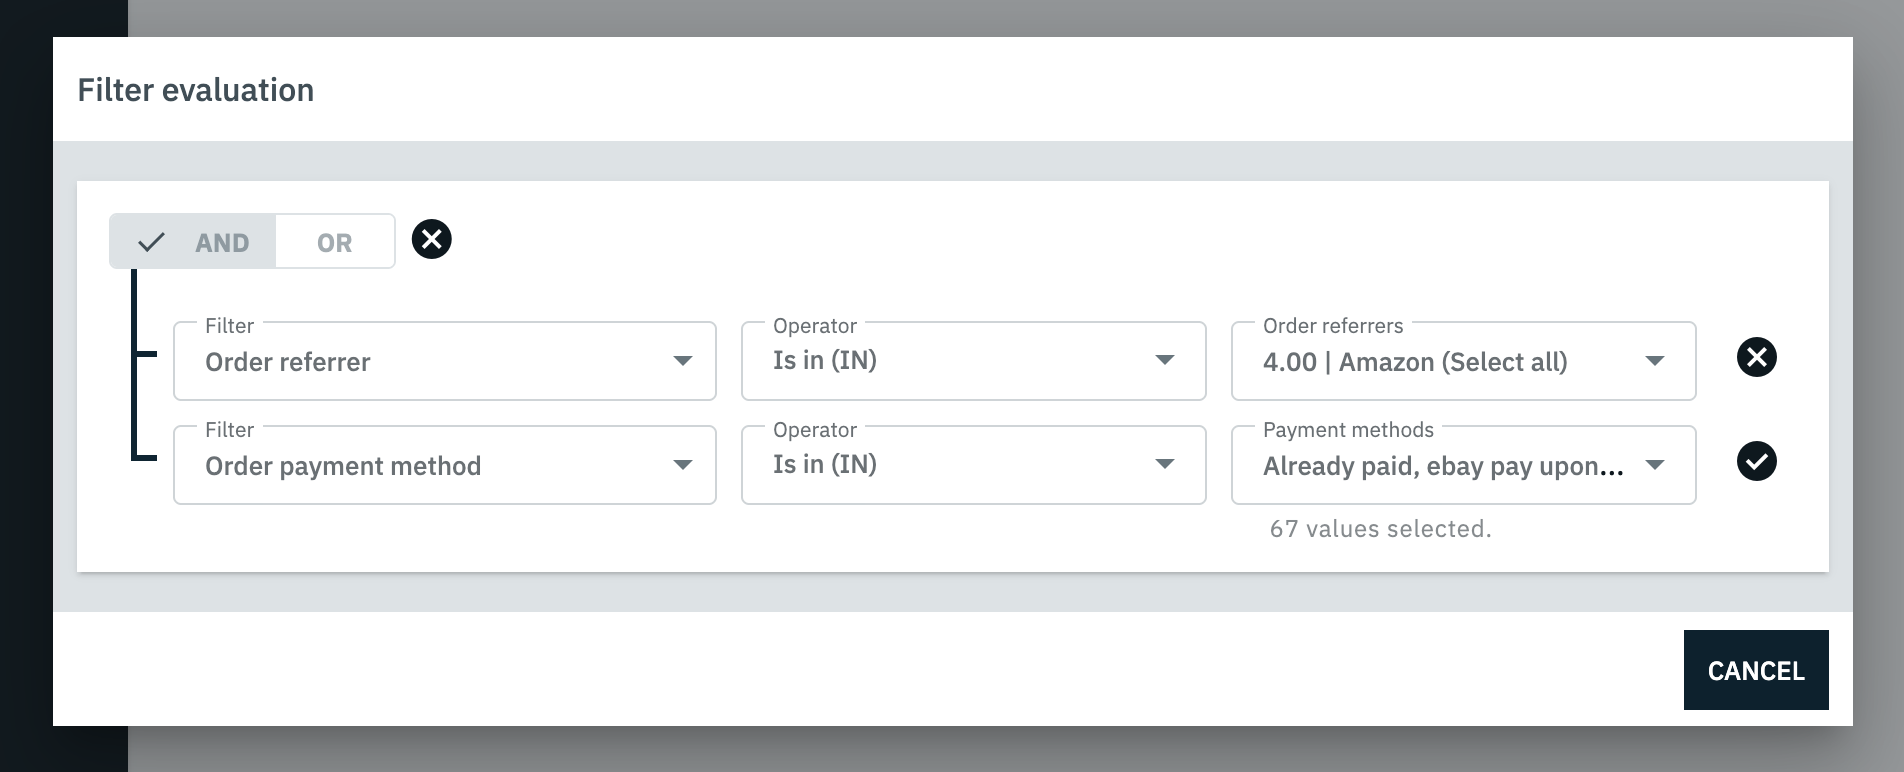Delete the Order referrer filter row
1904x772 pixels.
[1757, 358]
